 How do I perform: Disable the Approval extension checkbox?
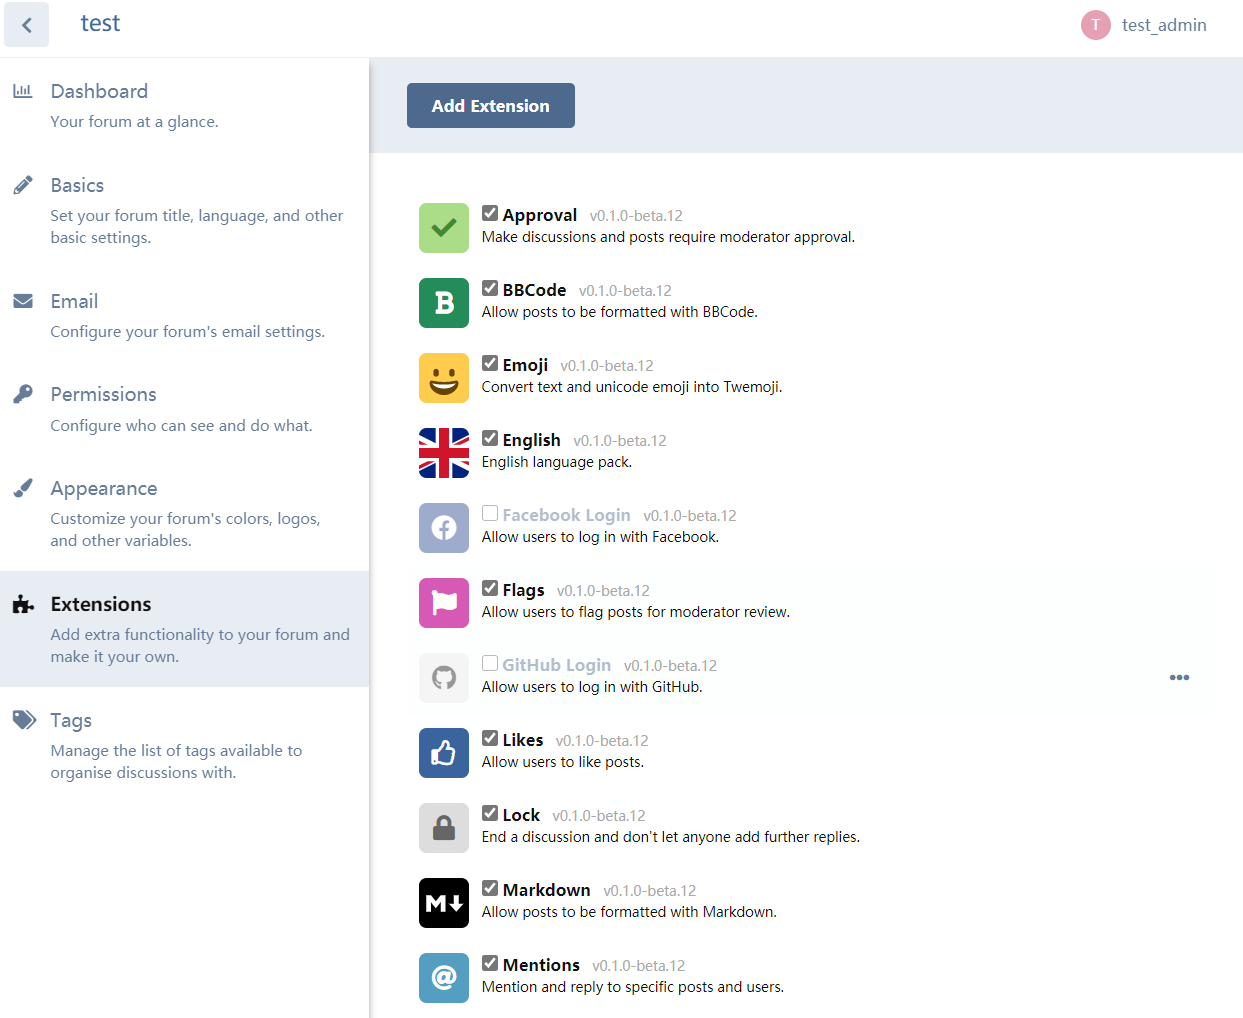490,213
